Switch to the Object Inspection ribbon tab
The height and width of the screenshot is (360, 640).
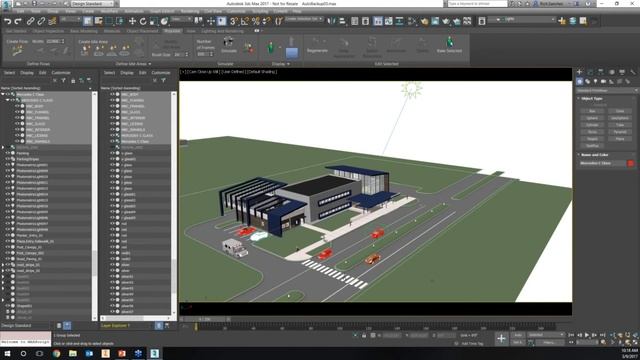point(48,31)
